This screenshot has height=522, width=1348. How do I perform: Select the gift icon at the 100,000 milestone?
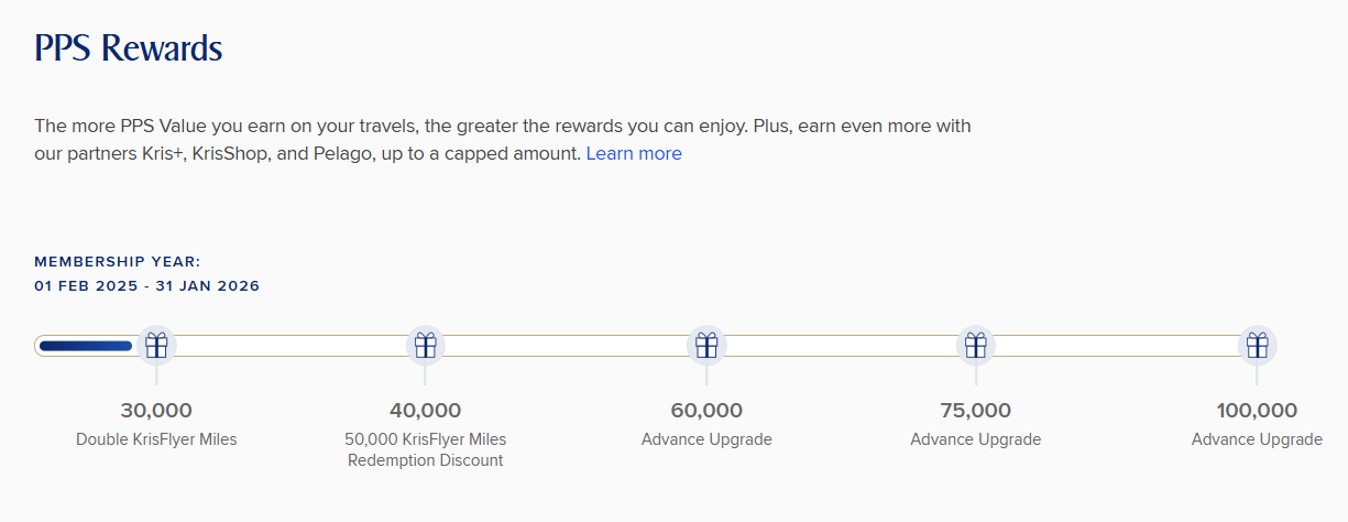coord(1257,346)
